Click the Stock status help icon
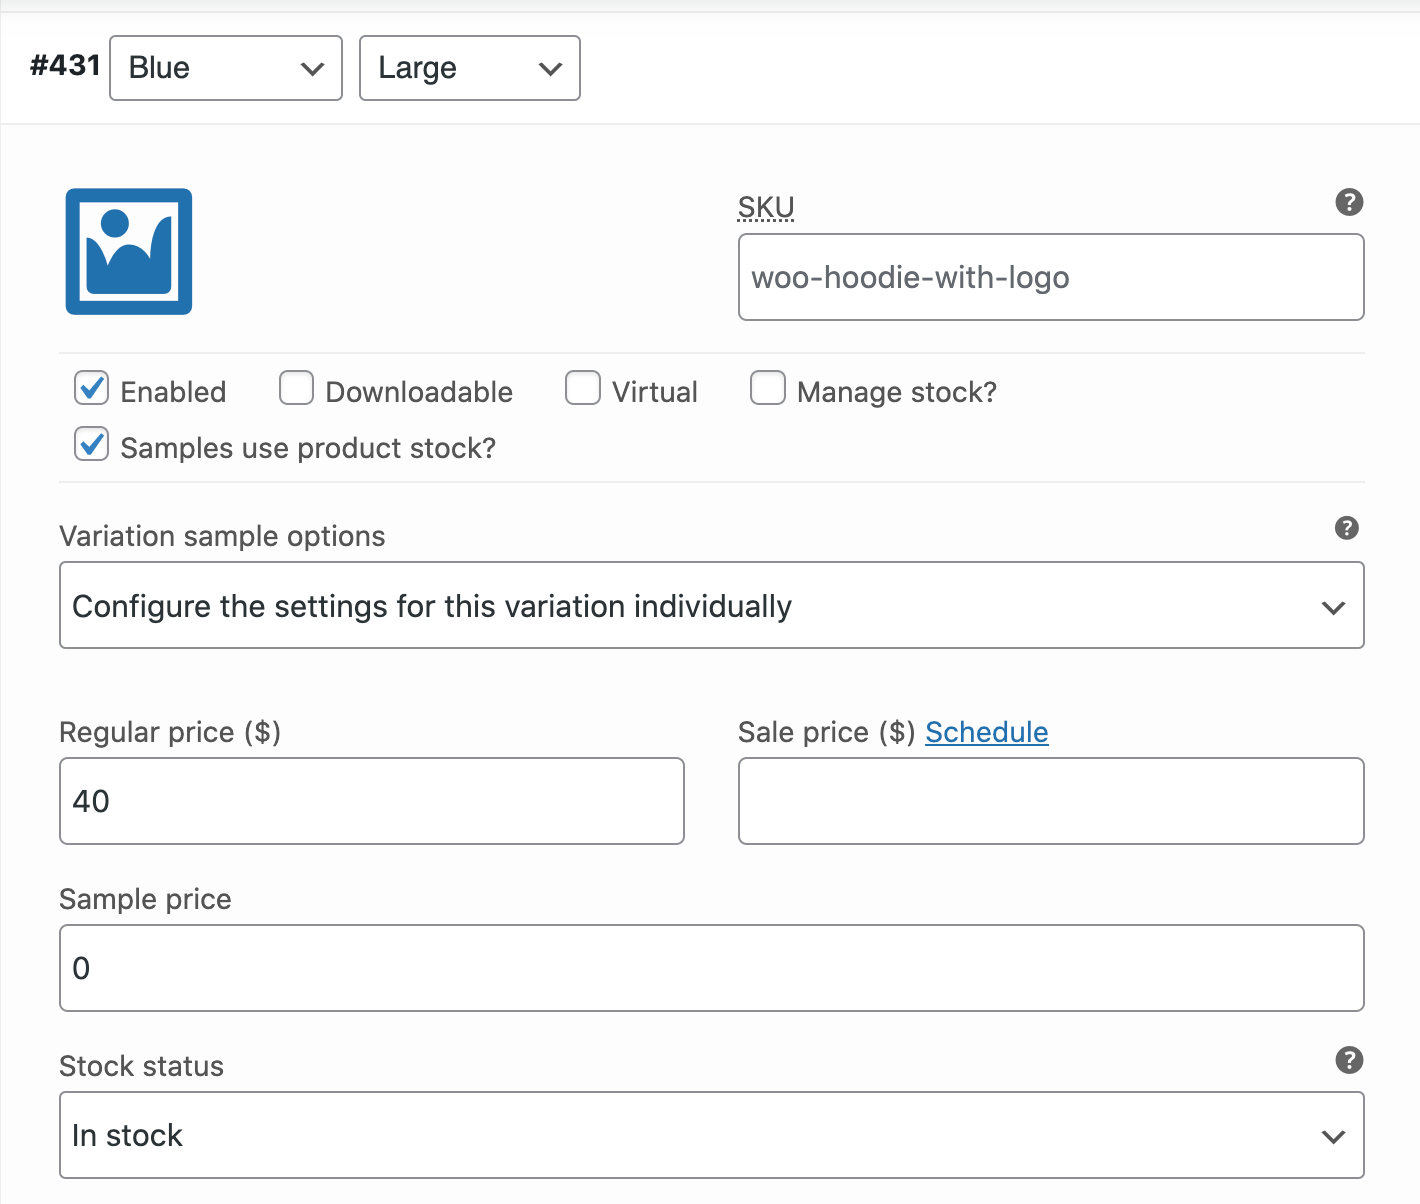This screenshot has width=1420, height=1204. pyautogui.click(x=1348, y=1059)
